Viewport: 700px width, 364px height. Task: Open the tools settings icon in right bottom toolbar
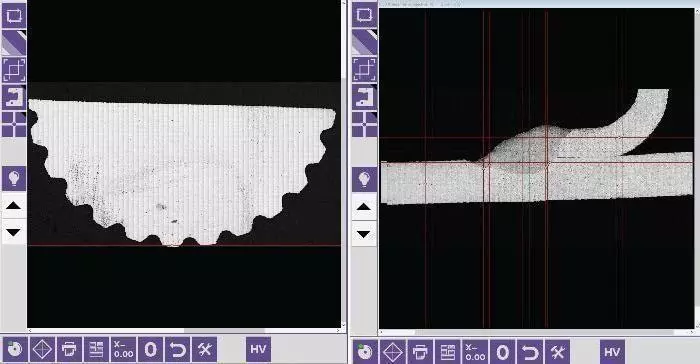(x=557, y=352)
